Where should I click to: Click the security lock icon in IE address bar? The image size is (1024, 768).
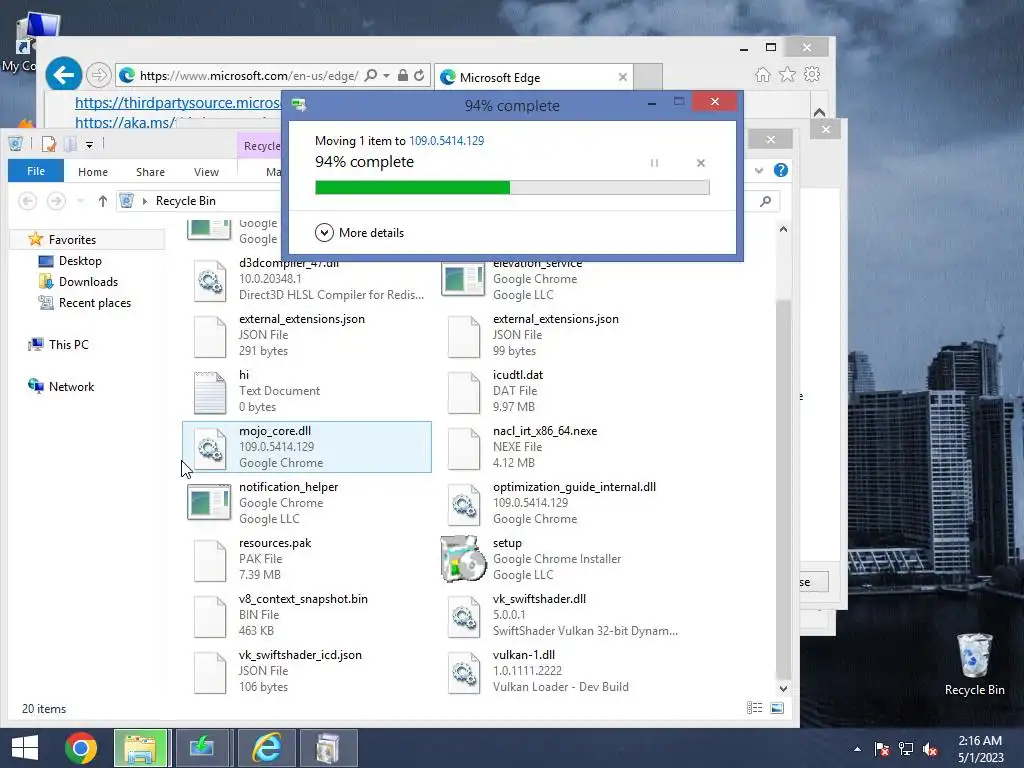tap(403, 76)
